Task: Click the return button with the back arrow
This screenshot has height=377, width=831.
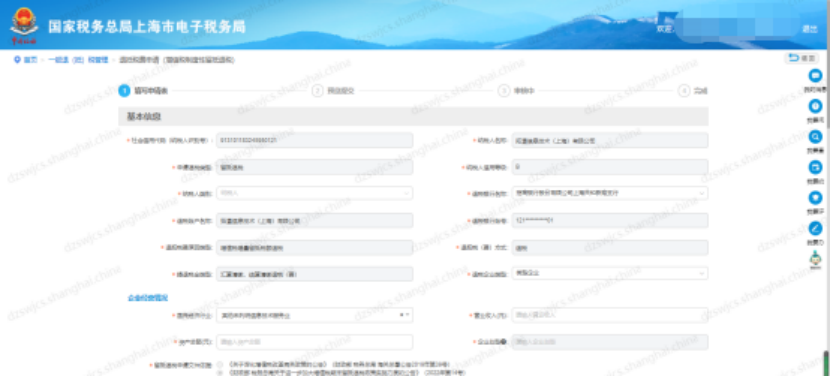Action: 801,58
